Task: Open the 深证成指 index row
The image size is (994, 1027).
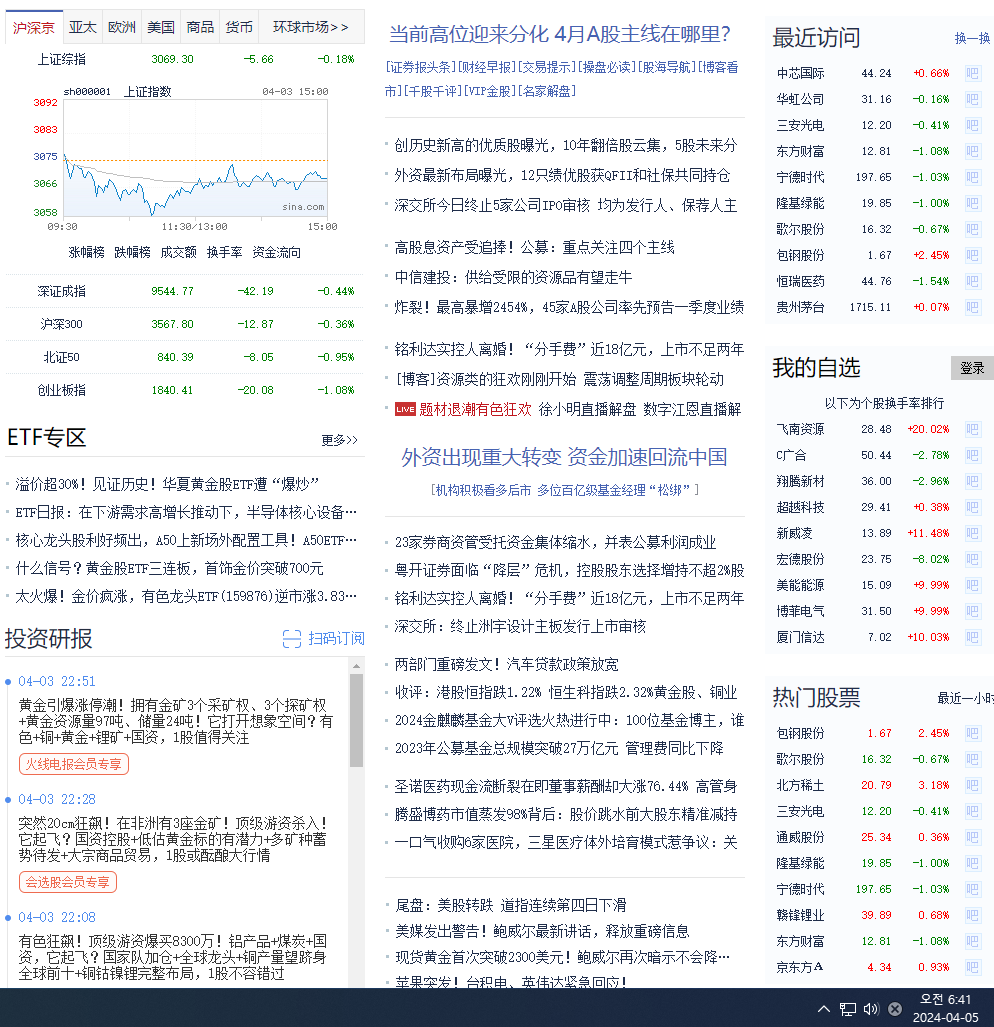Action: click(x=185, y=291)
